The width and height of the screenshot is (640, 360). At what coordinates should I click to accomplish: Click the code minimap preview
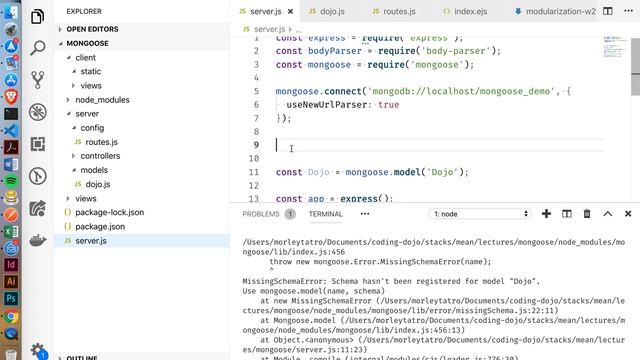[x=615, y=47]
